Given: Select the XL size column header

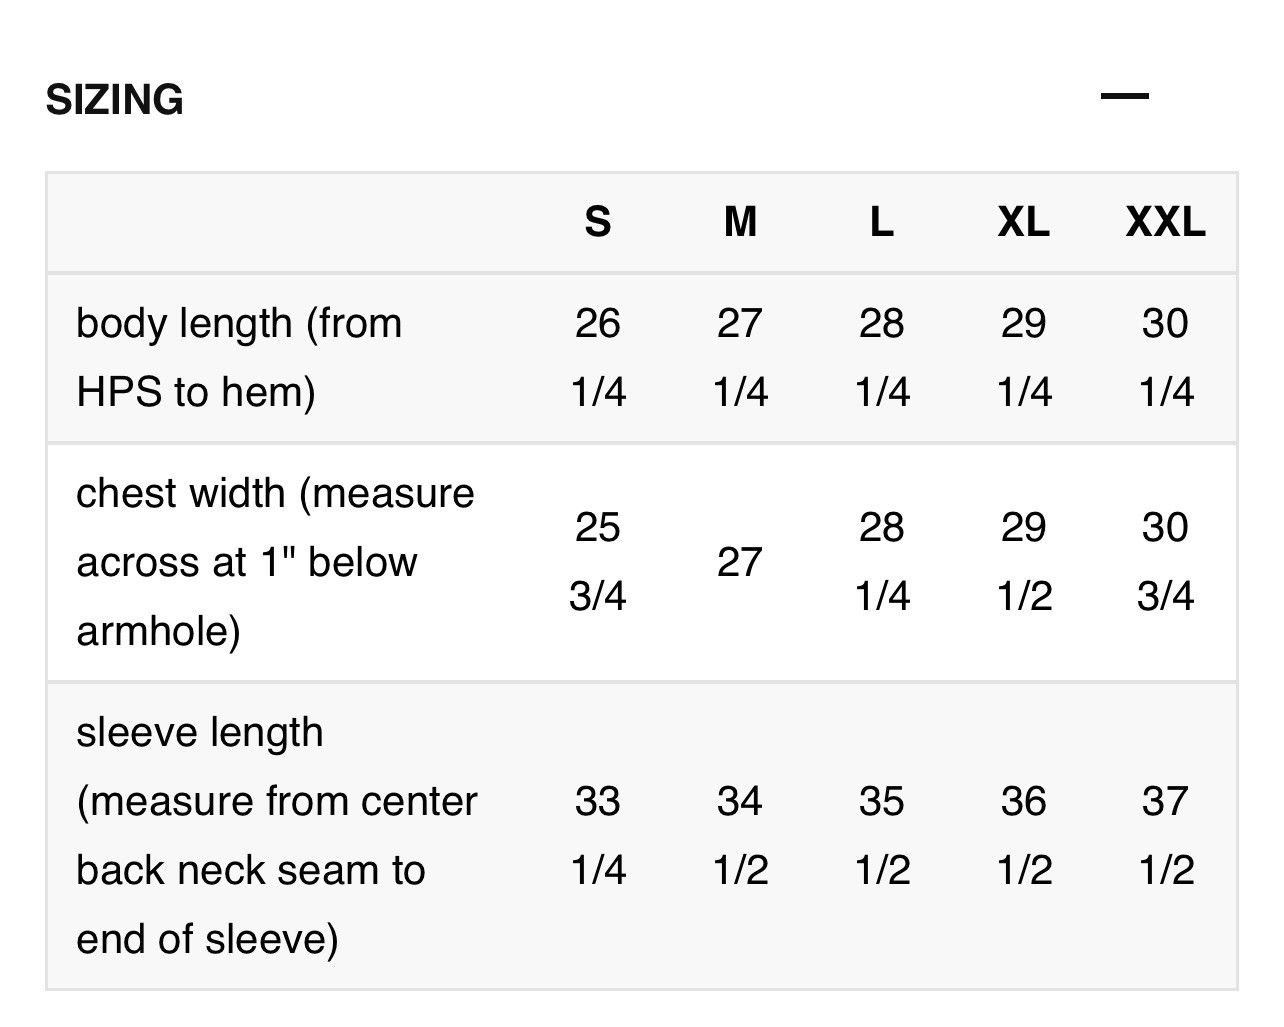Looking at the screenshot, I should 1024,221.
